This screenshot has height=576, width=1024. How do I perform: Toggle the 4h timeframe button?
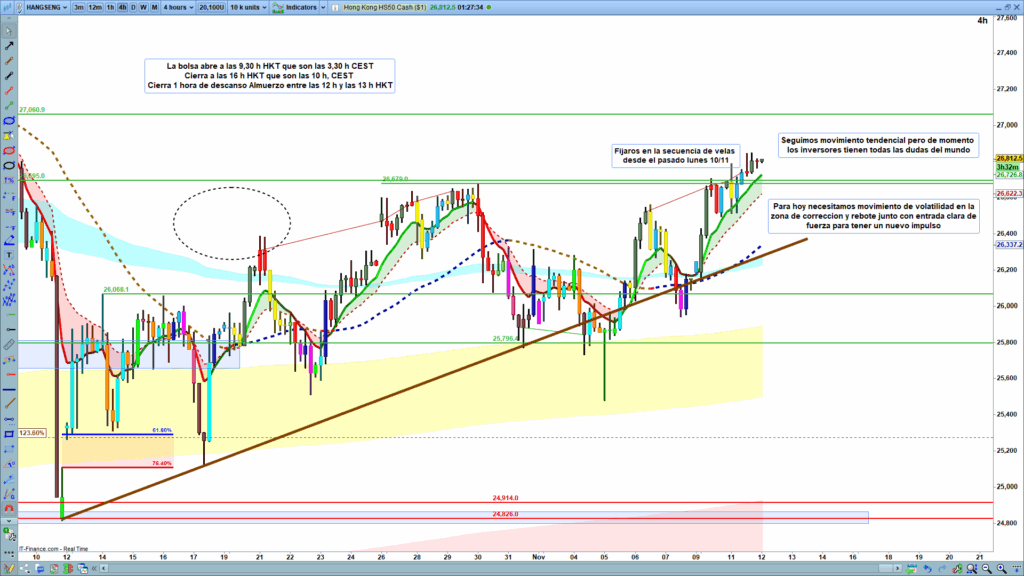coord(122,6)
